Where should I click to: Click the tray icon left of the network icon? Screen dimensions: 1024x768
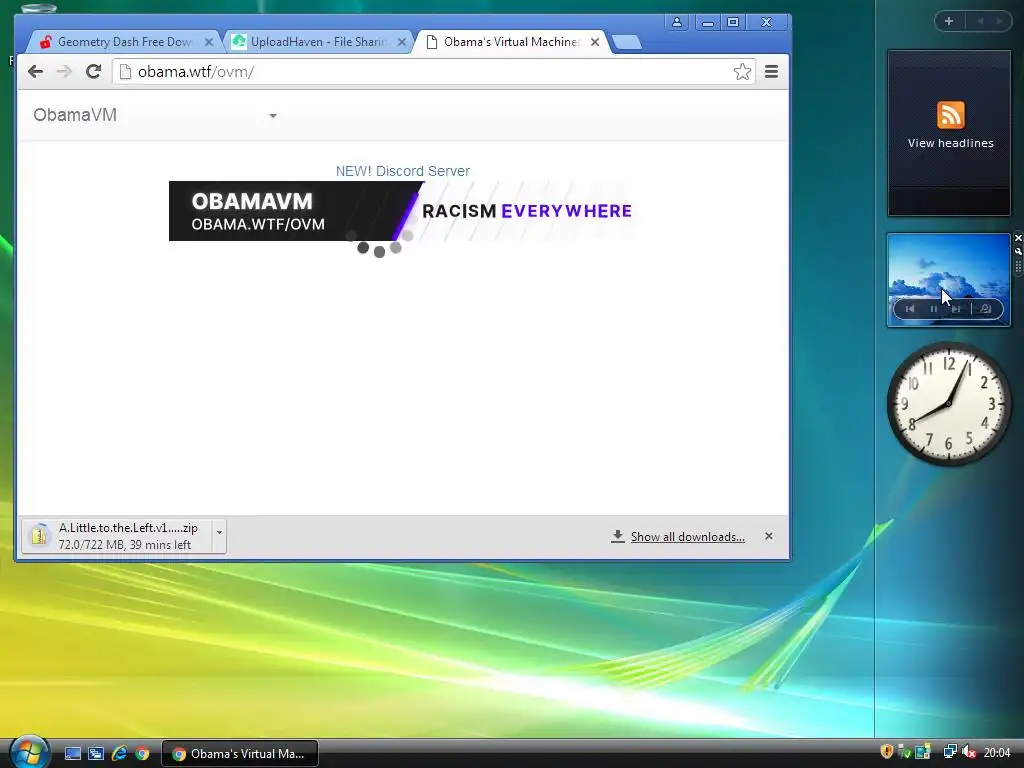coord(923,752)
